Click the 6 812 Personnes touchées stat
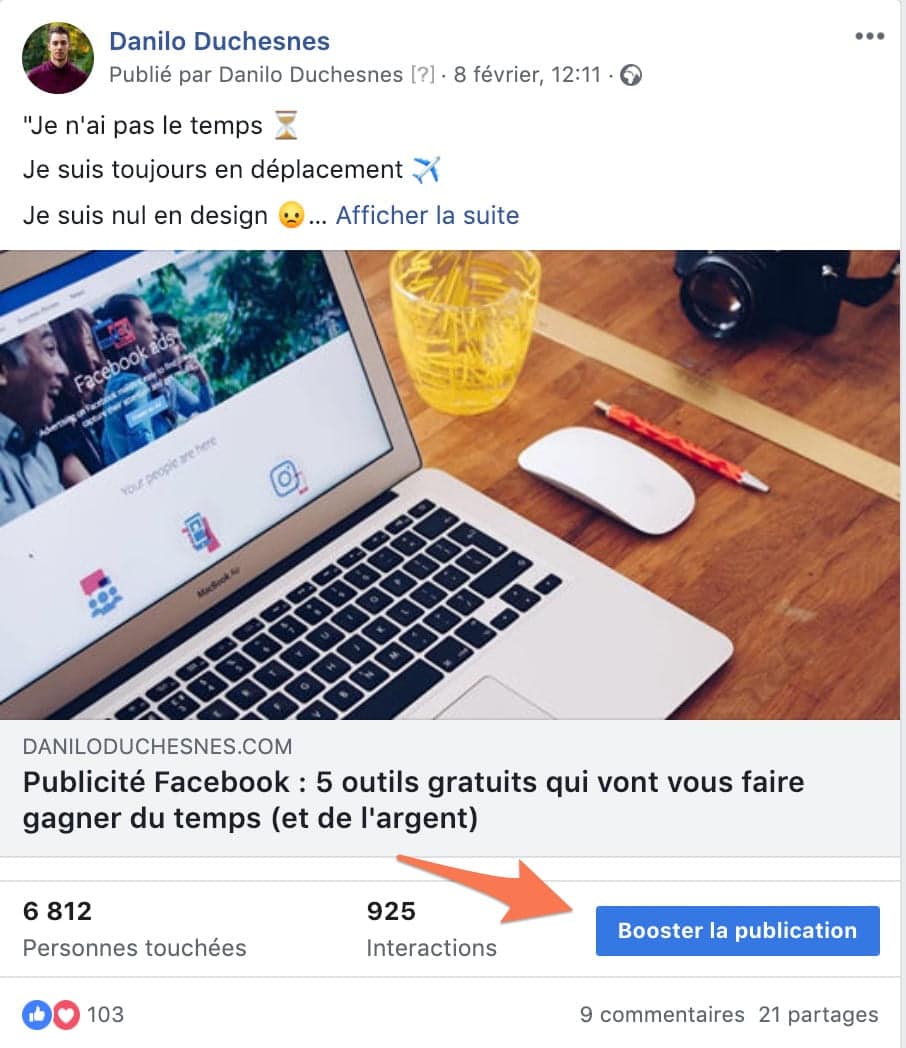 point(134,929)
